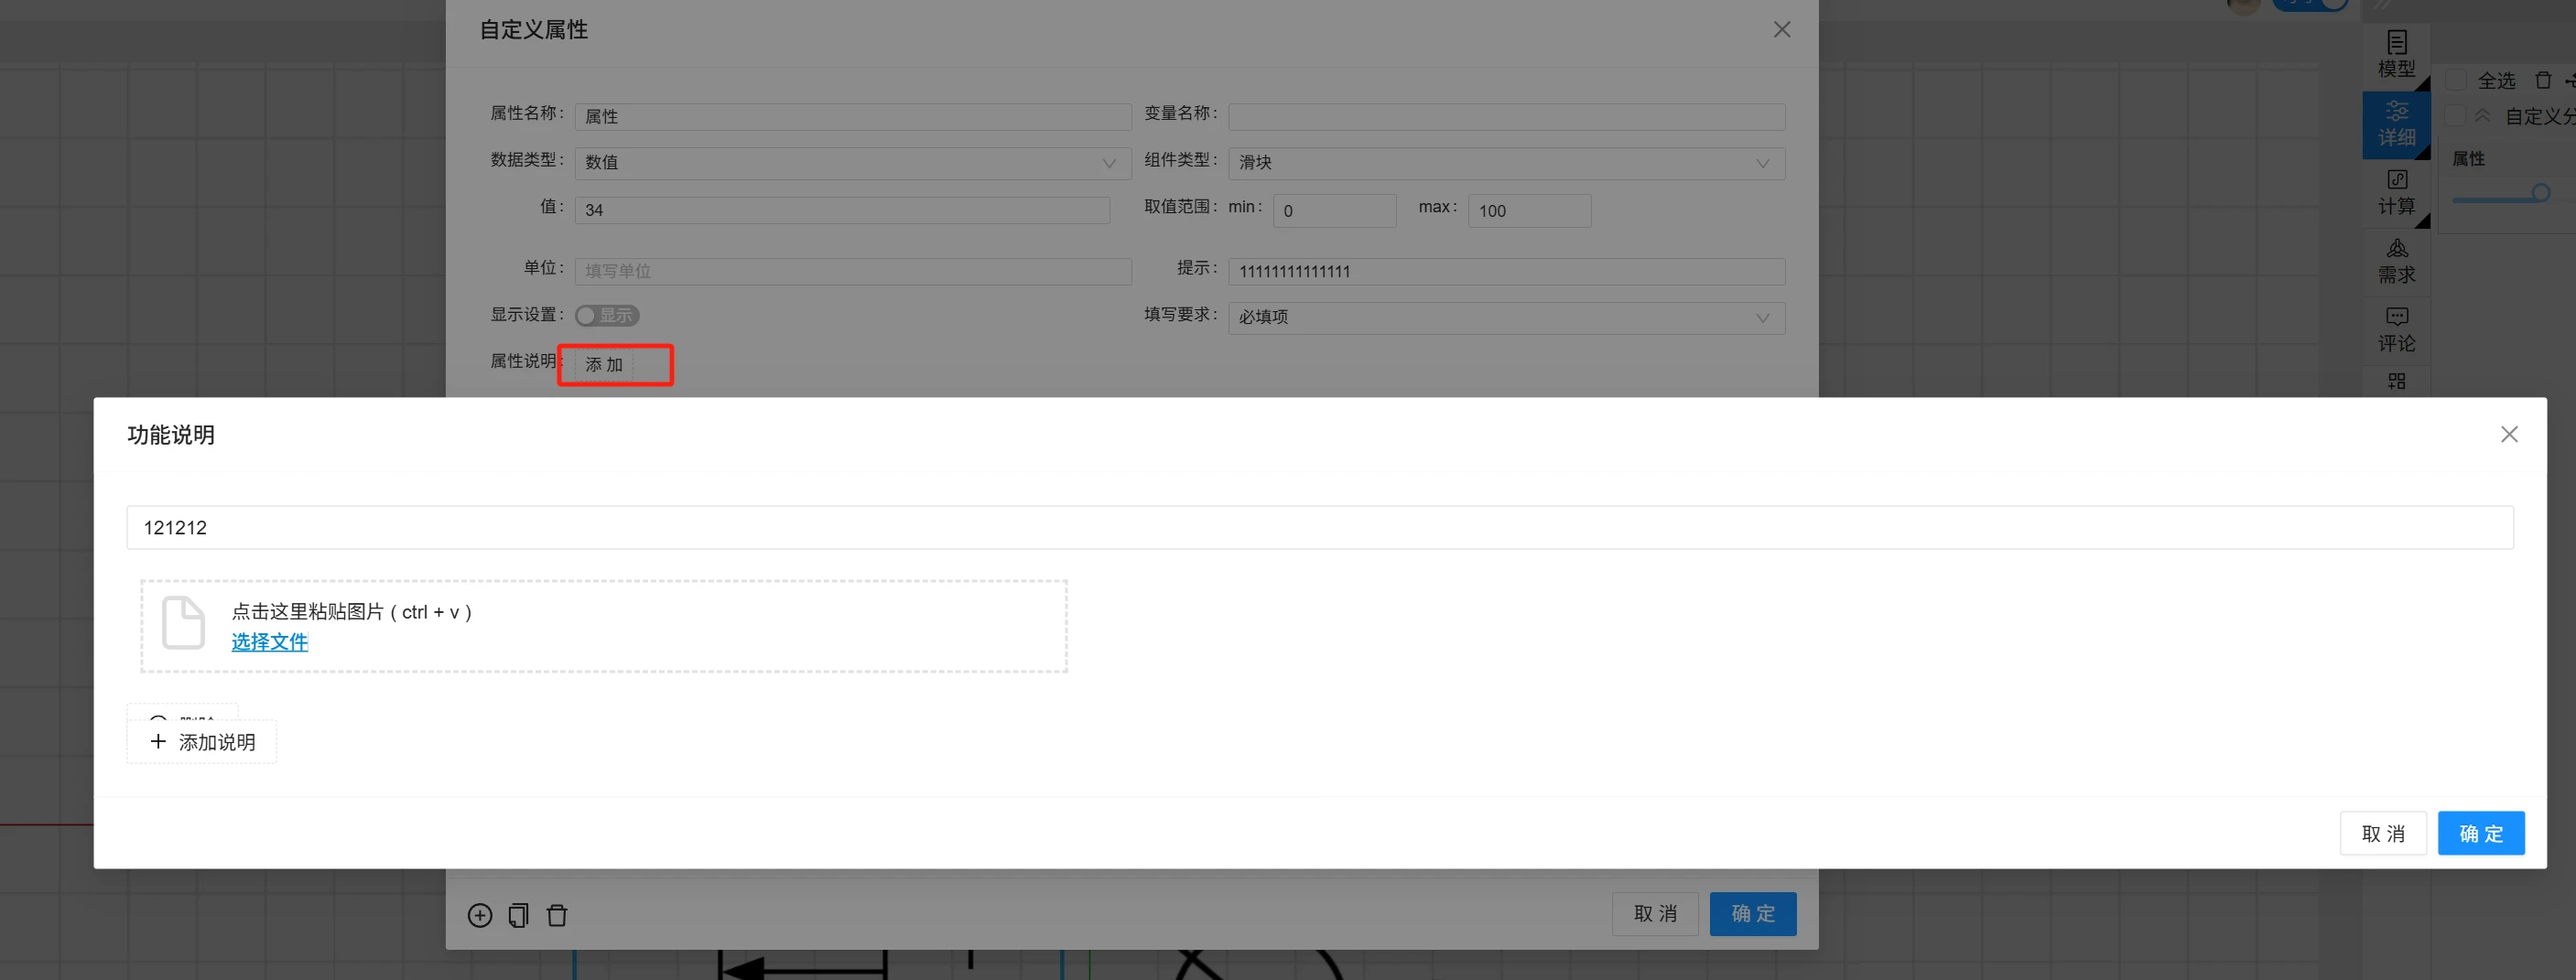Viewport: 2576px width, 980px height.
Task: Click 确定 in the 自定义属性 dialog
Action: [x=1752, y=913]
